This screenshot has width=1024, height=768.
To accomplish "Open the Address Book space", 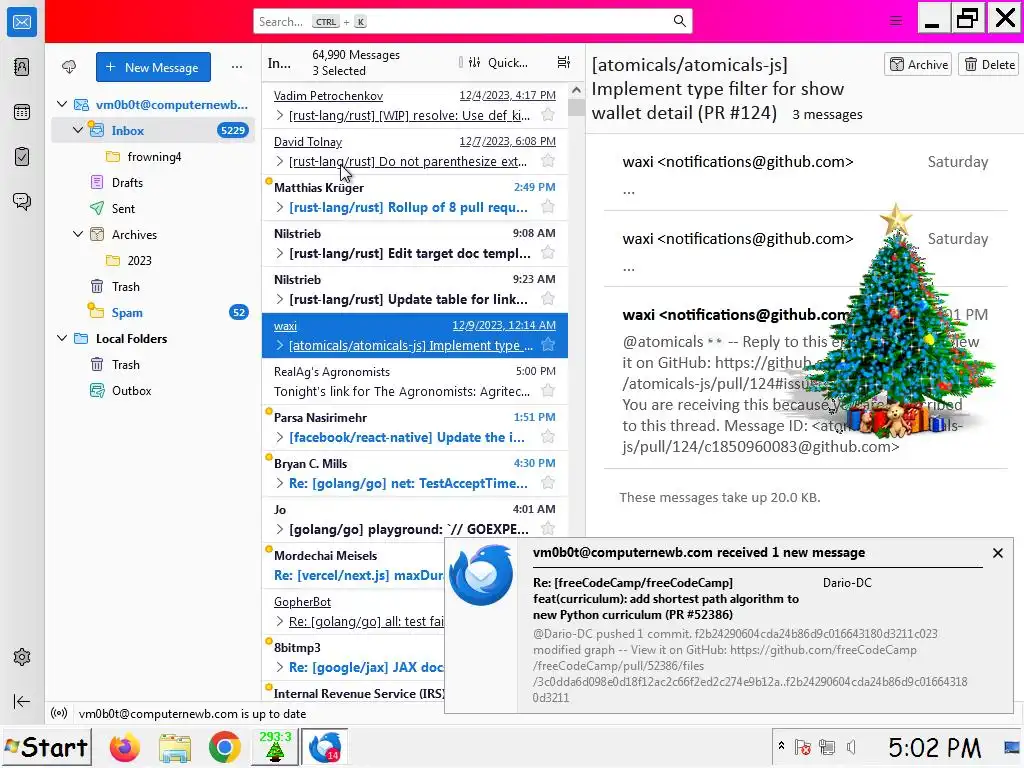I will 22,67.
